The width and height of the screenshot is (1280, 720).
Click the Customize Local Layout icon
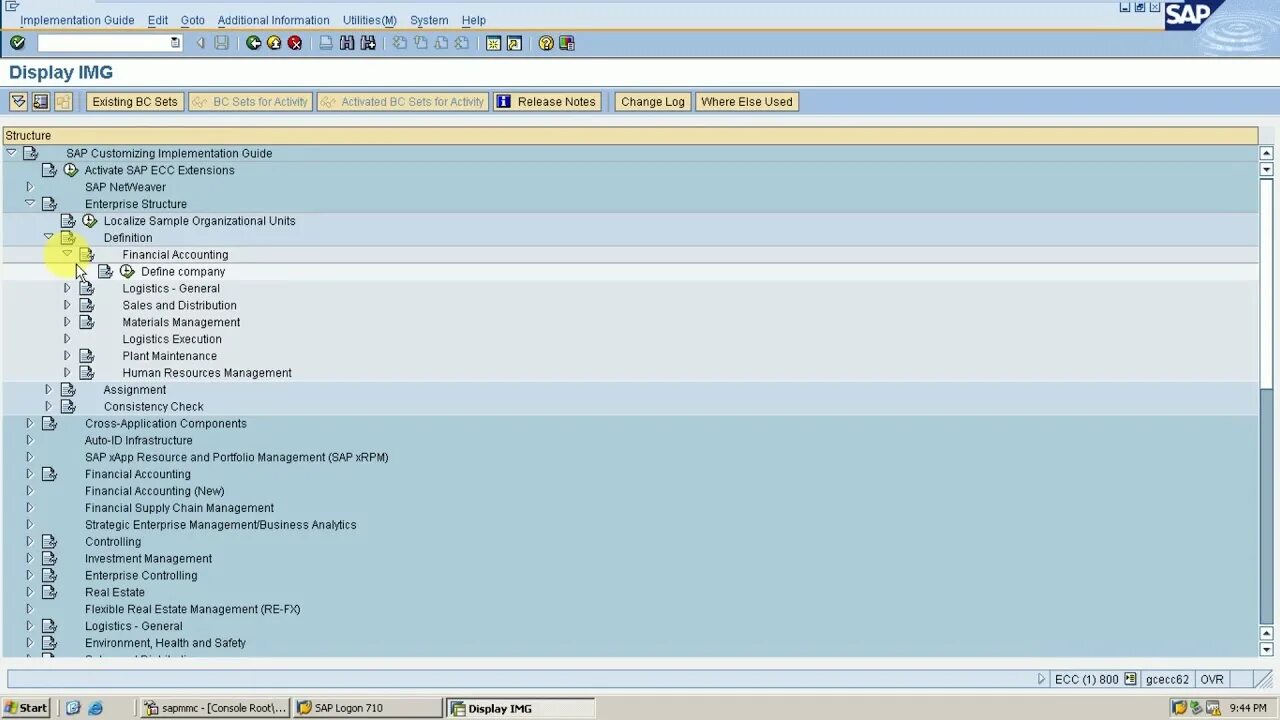coord(567,43)
